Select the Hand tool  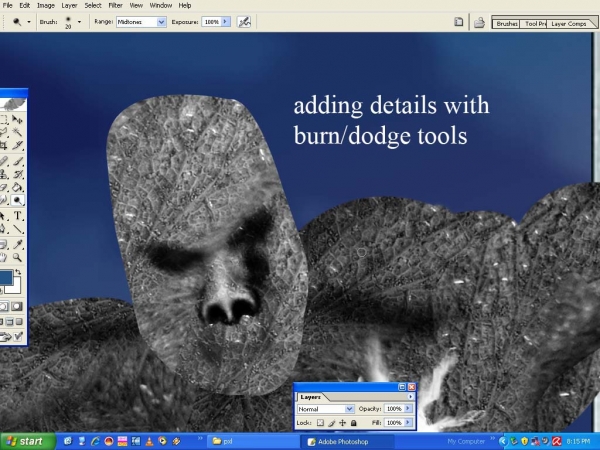click(4, 257)
